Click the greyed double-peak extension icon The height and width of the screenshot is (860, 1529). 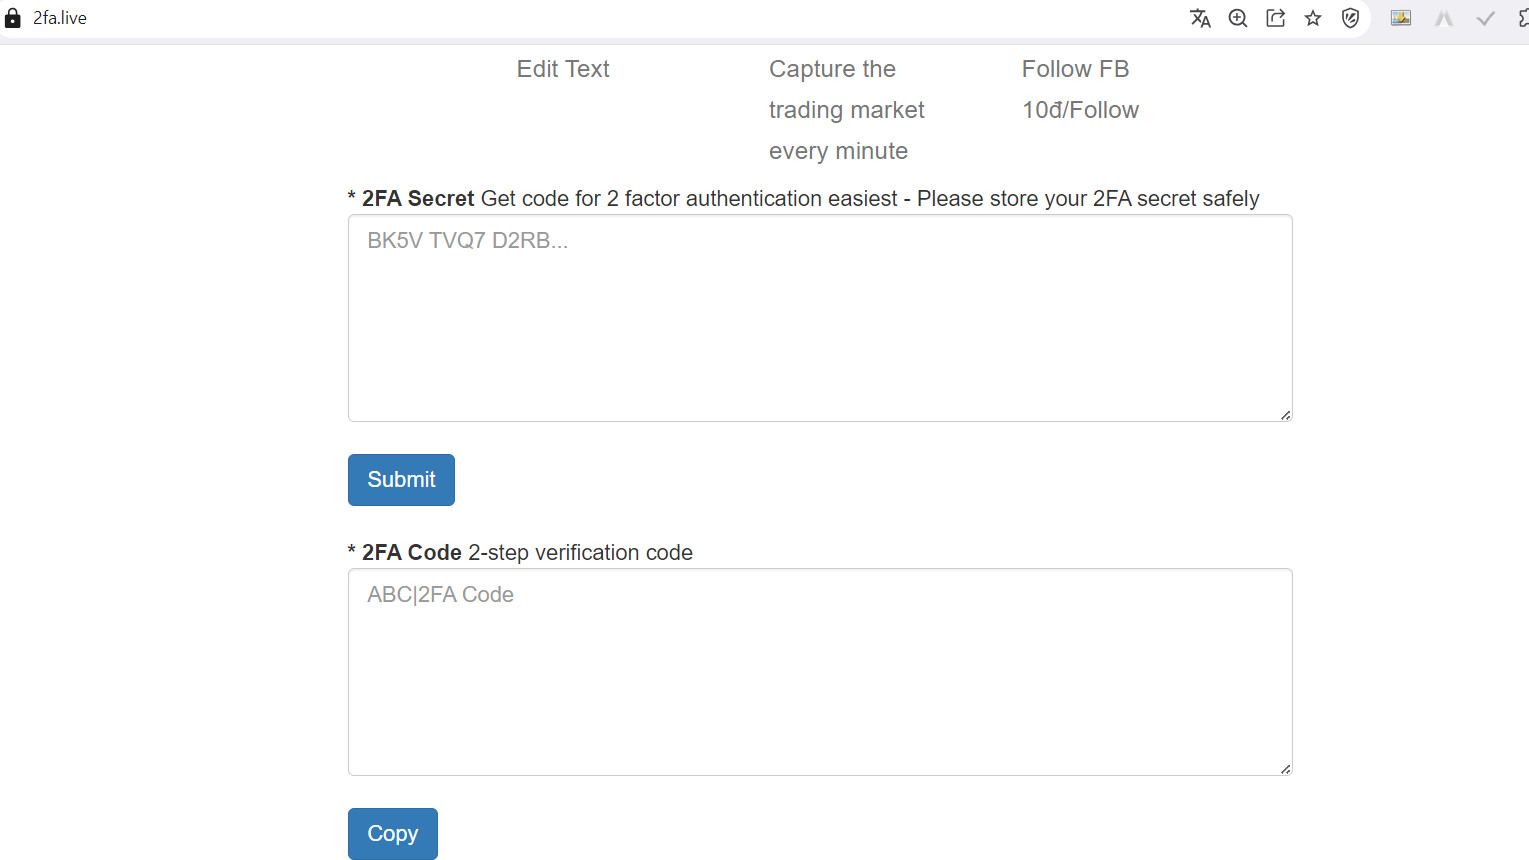(x=1443, y=18)
